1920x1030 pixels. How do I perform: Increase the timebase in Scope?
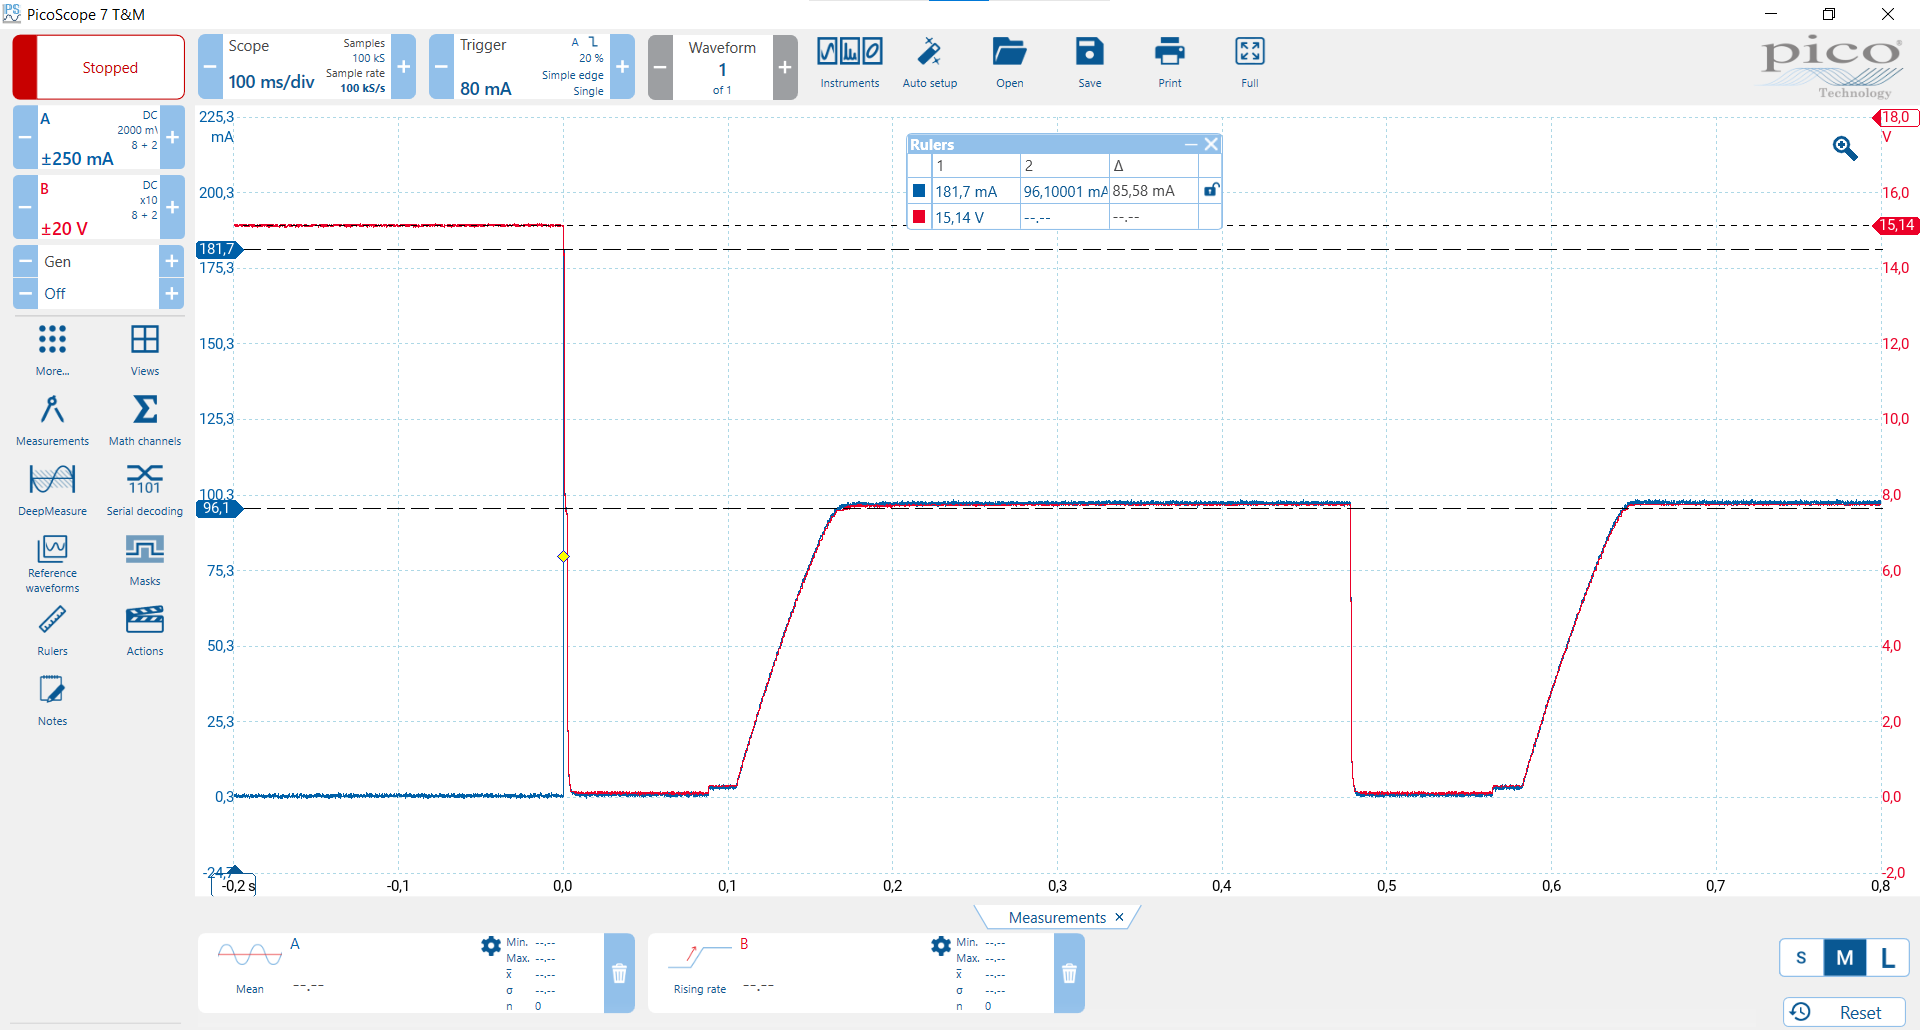(404, 67)
